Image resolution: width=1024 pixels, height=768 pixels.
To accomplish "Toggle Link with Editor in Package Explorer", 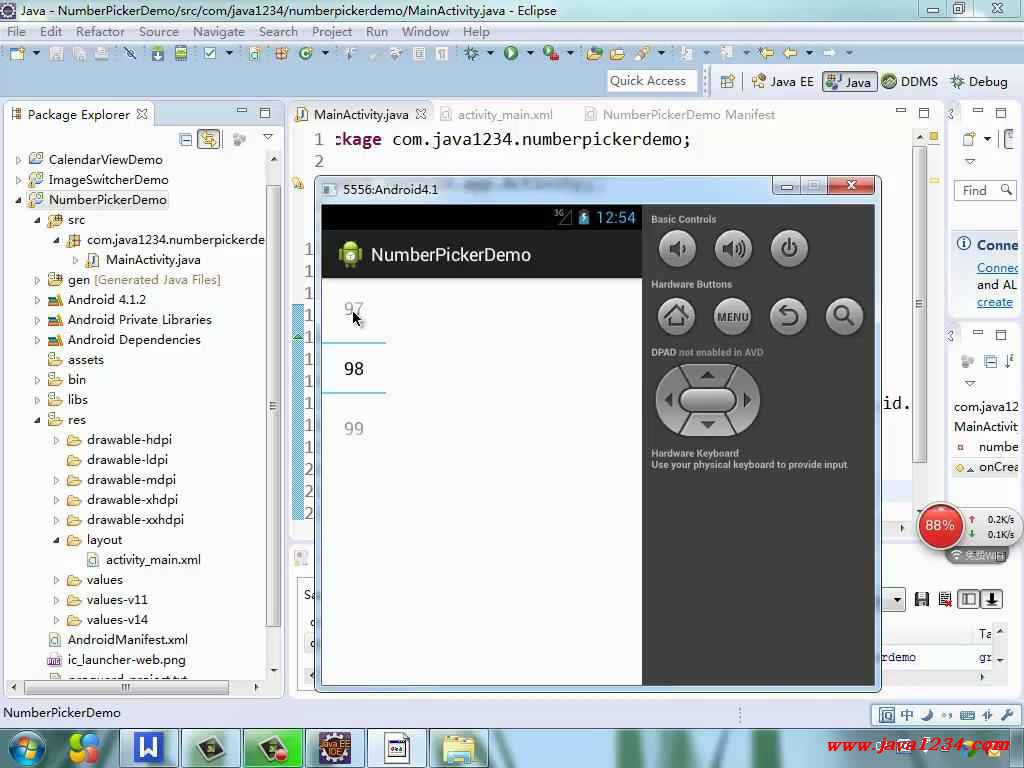I will click(208, 139).
